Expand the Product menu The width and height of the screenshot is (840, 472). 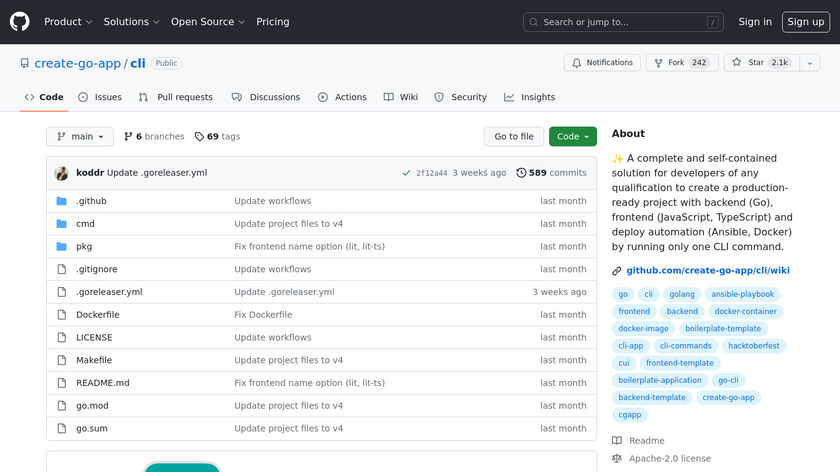click(x=68, y=22)
